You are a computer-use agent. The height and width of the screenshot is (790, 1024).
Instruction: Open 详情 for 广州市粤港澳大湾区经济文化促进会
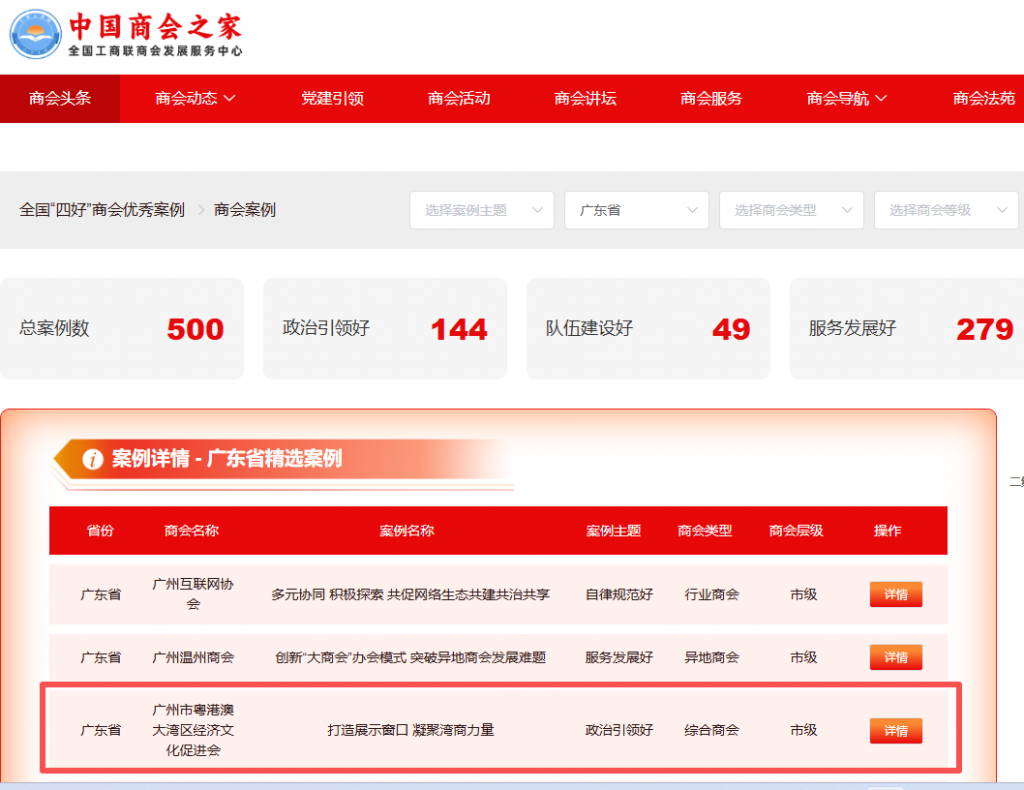(895, 730)
